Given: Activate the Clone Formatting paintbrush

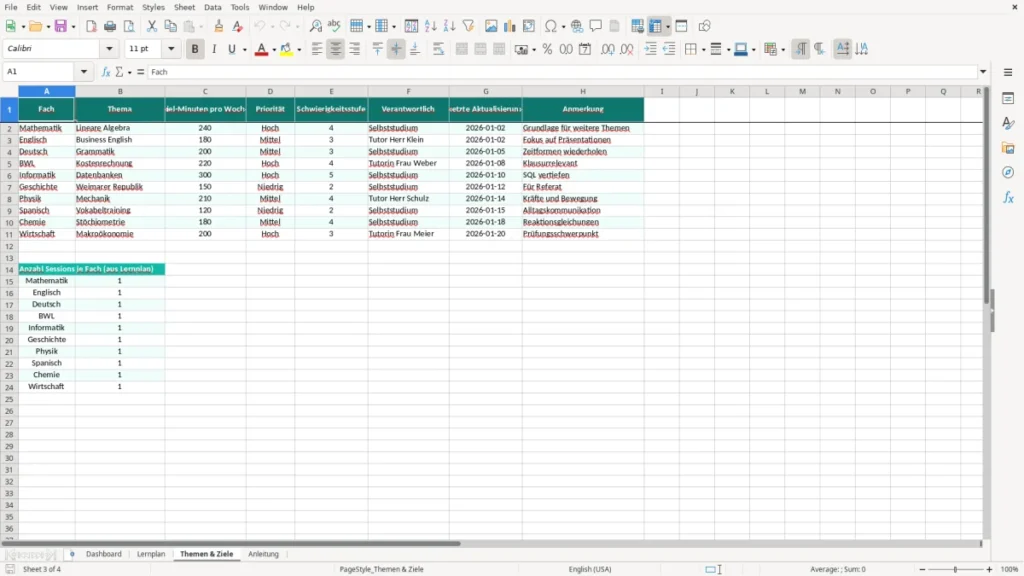Looking at the screenshot, I should tap(219, 26).
